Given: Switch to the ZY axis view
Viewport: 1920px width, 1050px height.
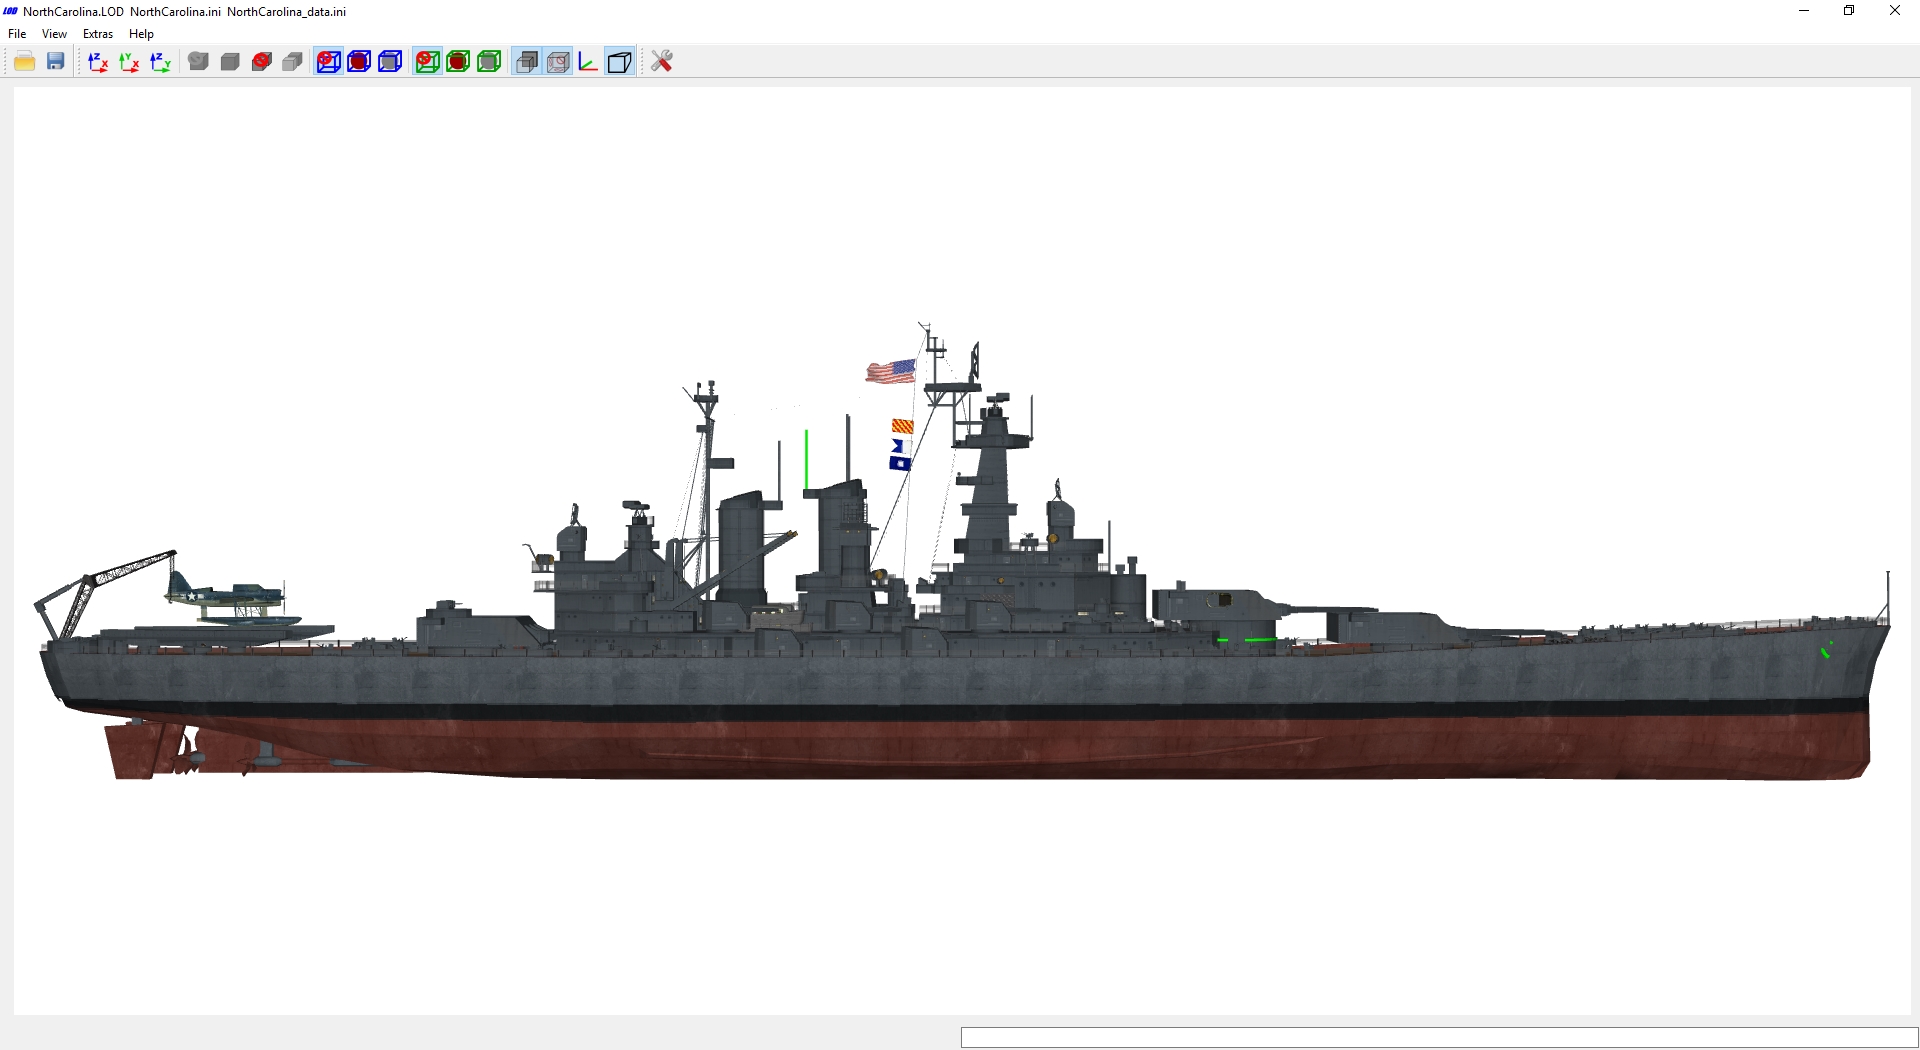Looking at the screenshot, I should pos(160,62).
